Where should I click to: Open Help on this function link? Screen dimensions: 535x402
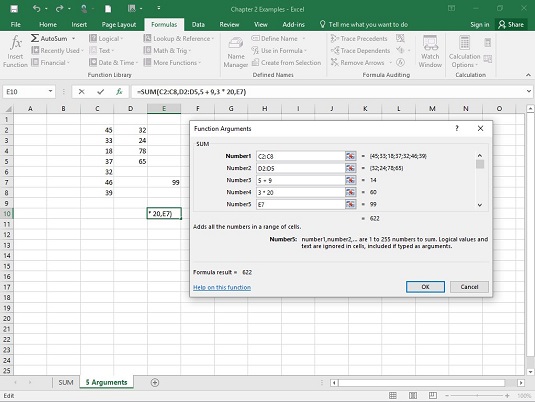pyautogui.click(x=222, y=287)
